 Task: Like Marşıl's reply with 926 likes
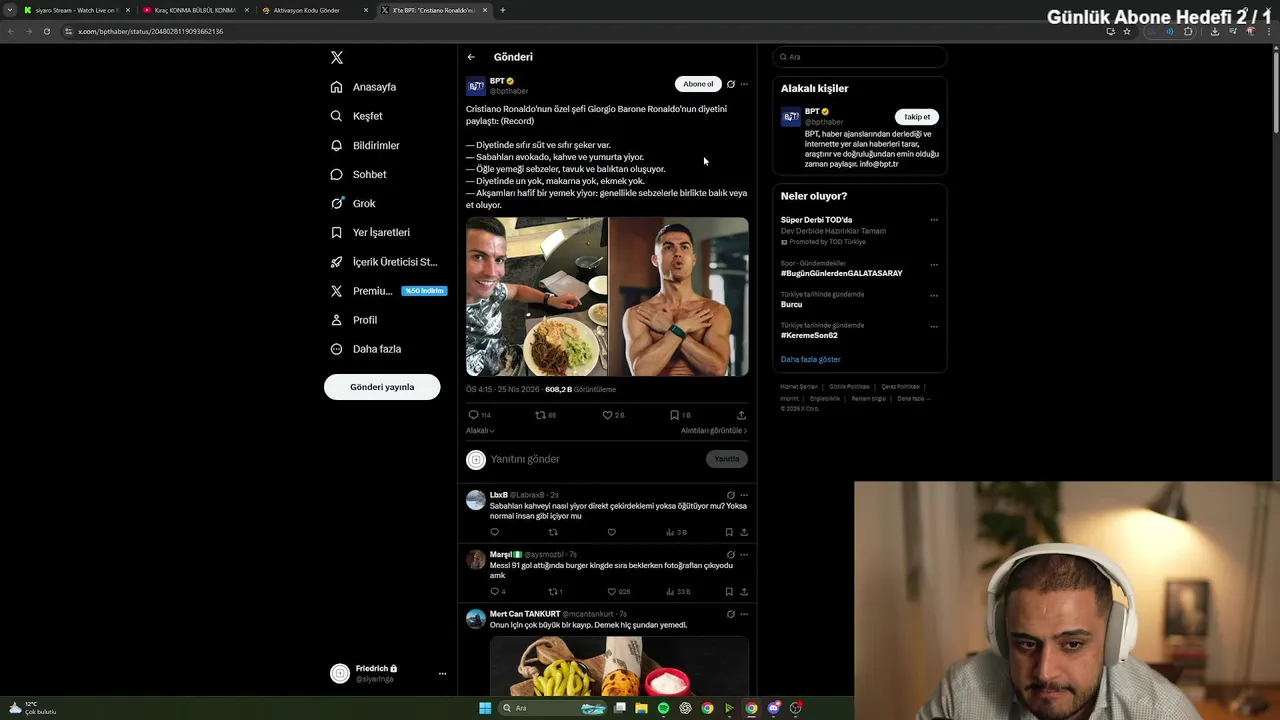tap(618, 591)
